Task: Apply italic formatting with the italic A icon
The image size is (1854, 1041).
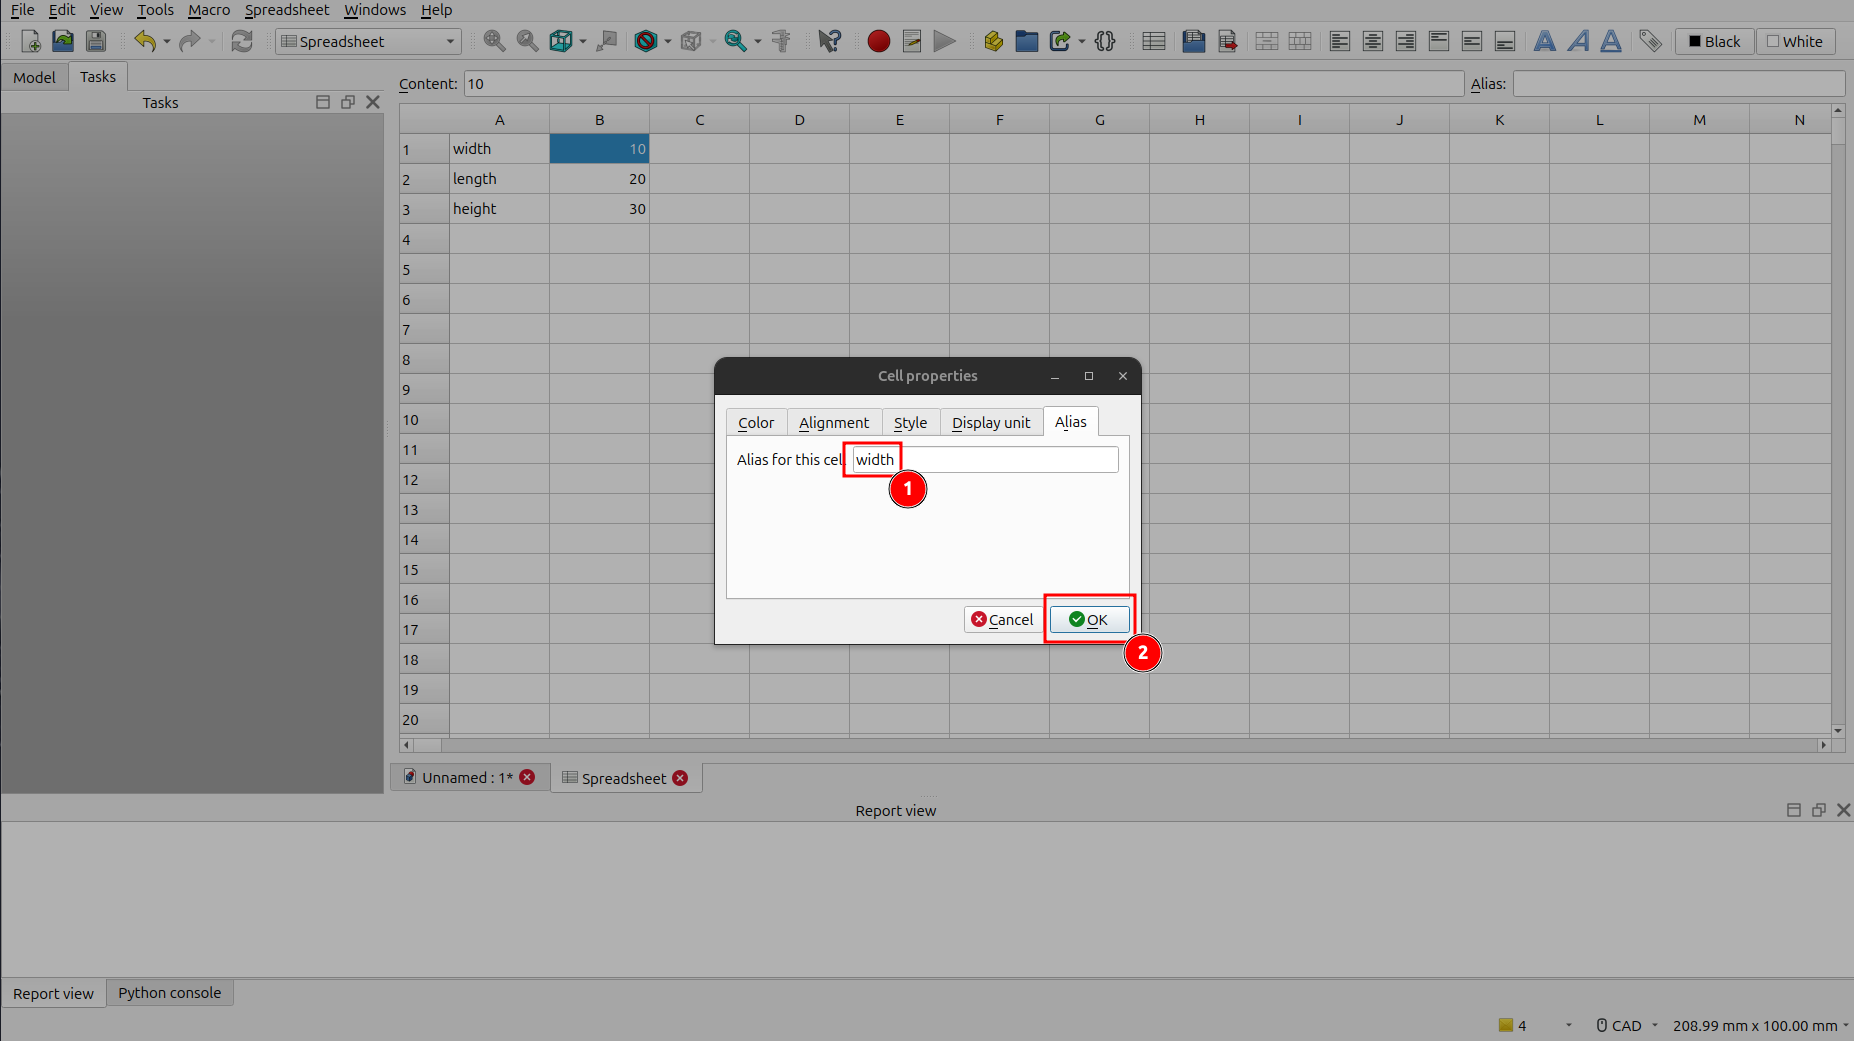Action: click(x=1578, y=41)
